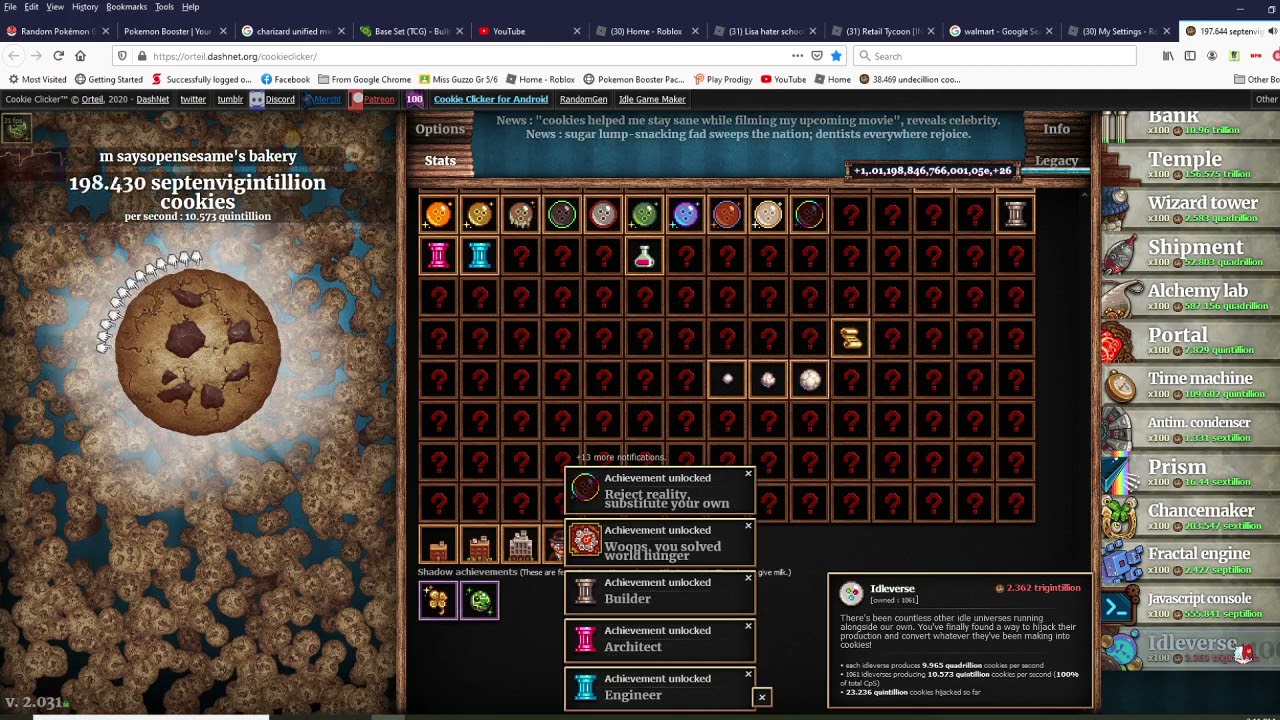Open the File menu
This screenshot has height=720, width=1280.
pyautogui.click(x=10, y=7)
